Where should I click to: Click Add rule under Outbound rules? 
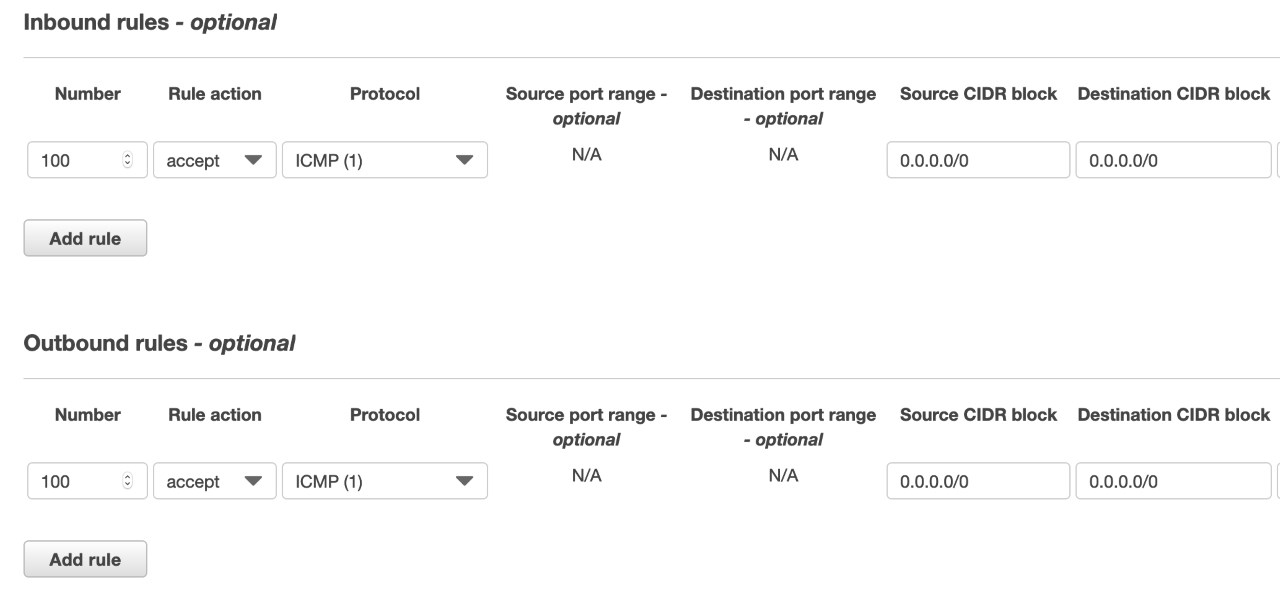(85, 559)
